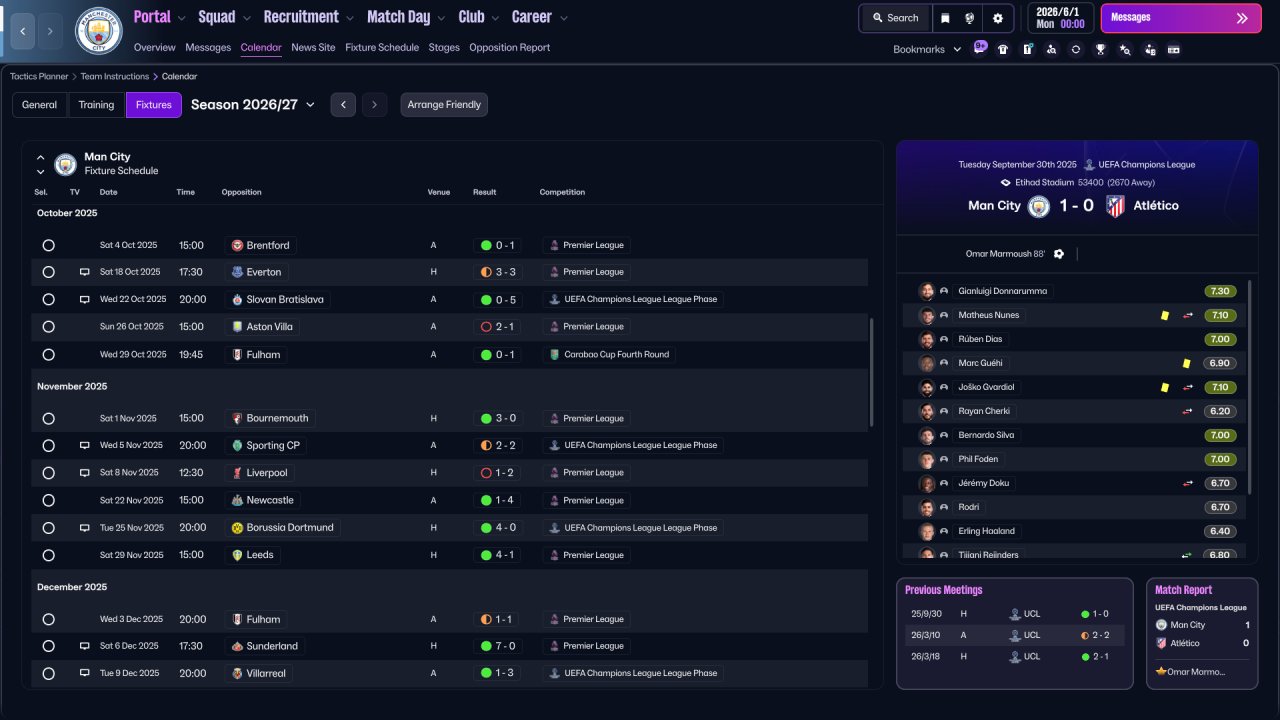Open the Fixture Schedule tab
The image size is (1280, 720).
pyautogui.click(x=382, y=48)
